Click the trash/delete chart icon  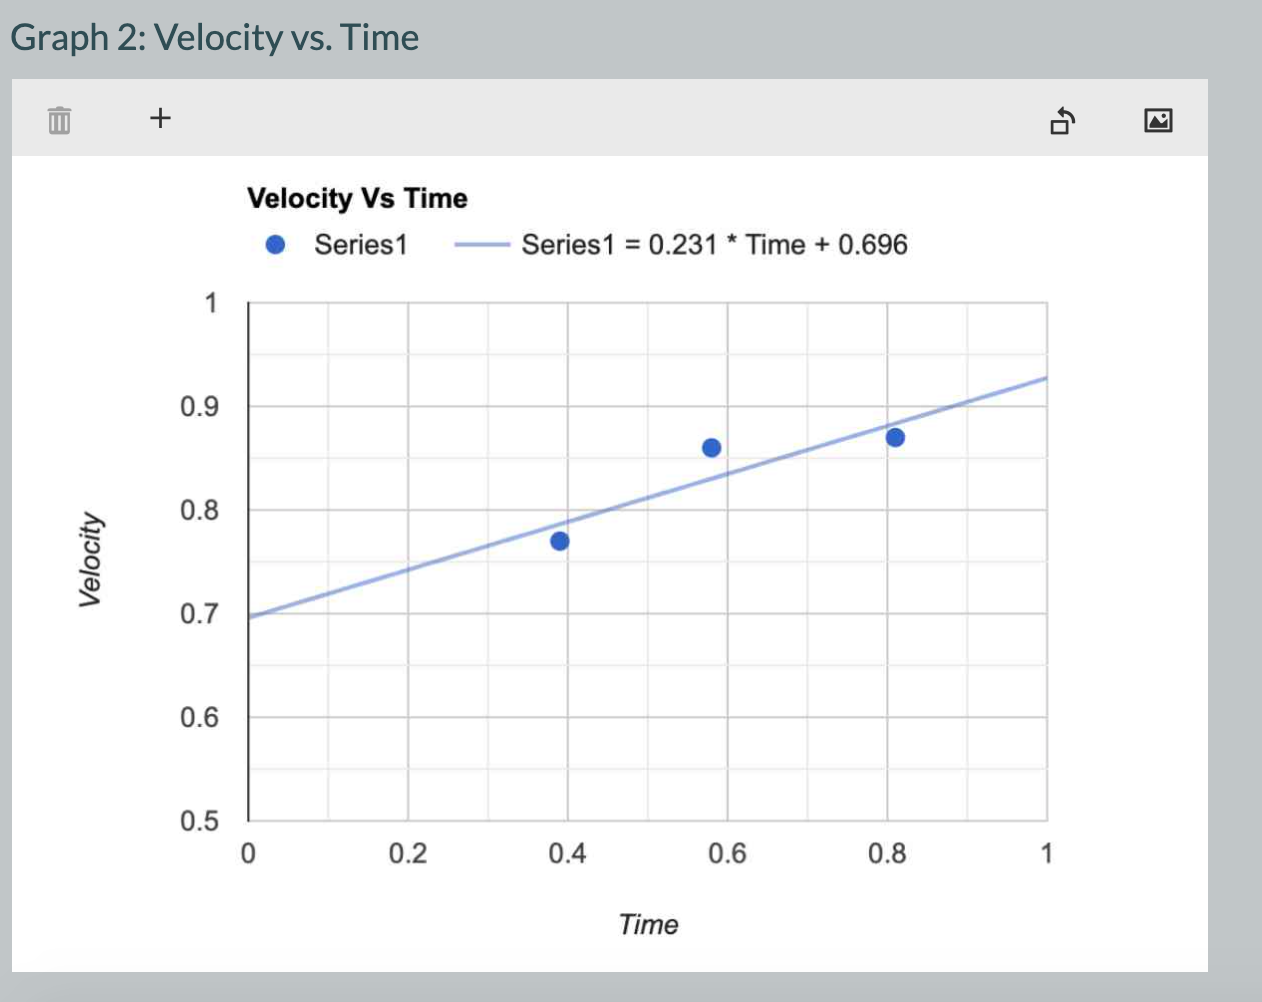(x=60, y=119)
